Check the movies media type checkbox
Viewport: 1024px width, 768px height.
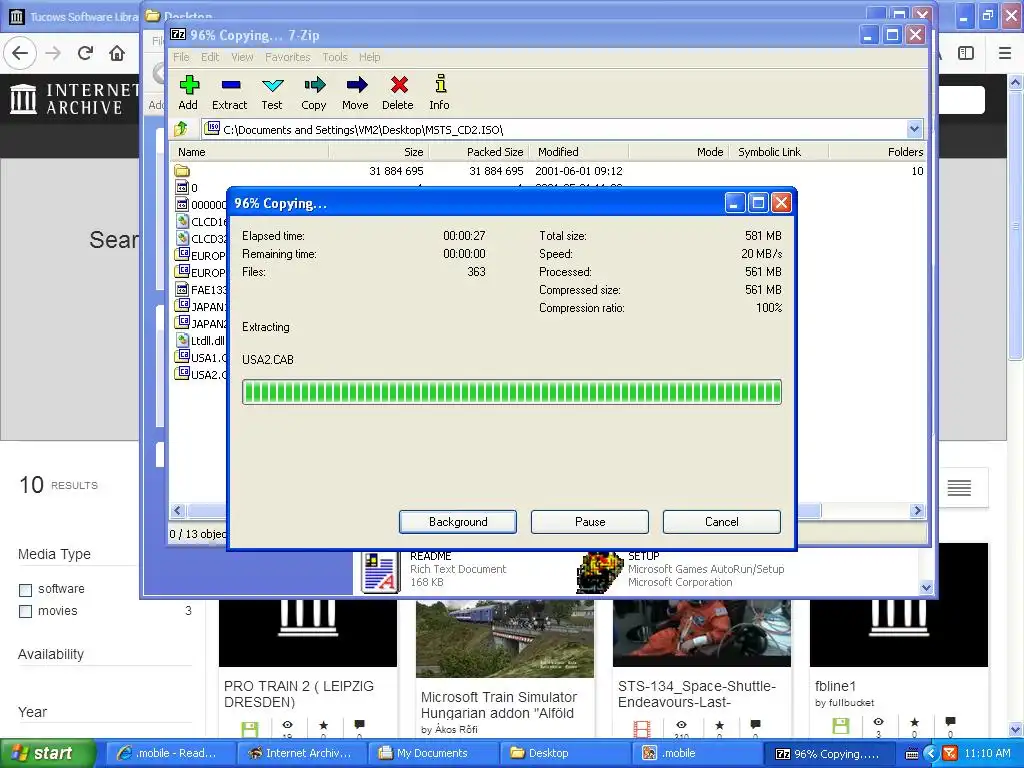25,611
